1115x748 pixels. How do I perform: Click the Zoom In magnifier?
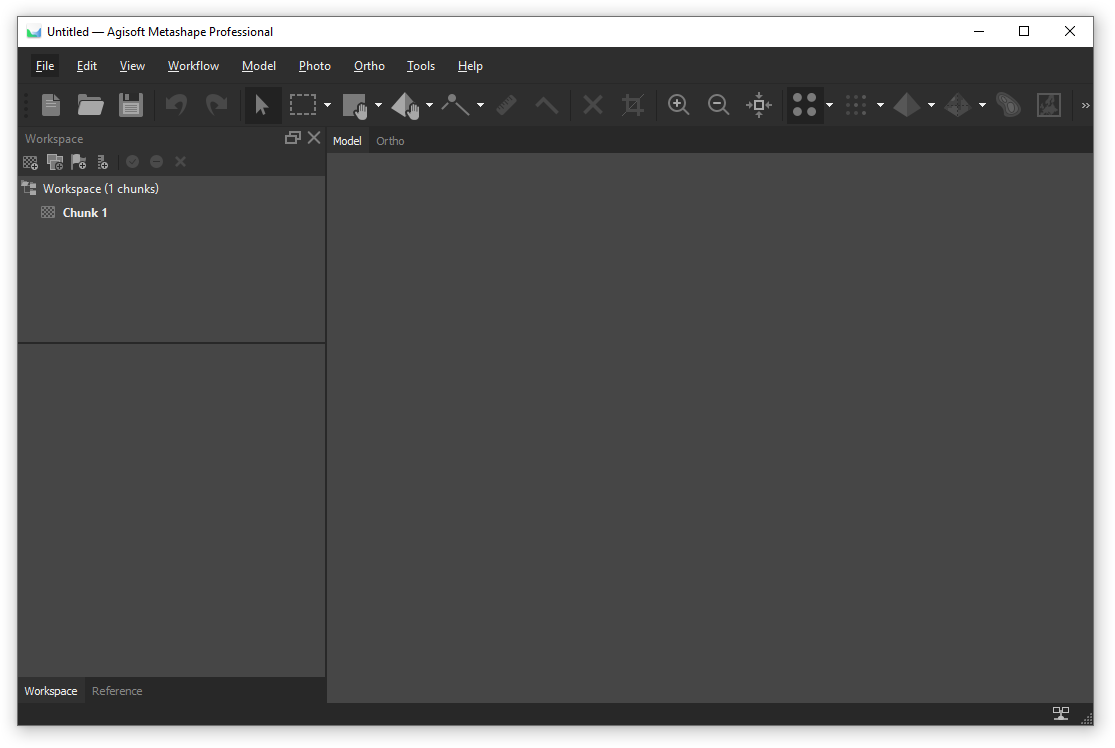[678, 105]
